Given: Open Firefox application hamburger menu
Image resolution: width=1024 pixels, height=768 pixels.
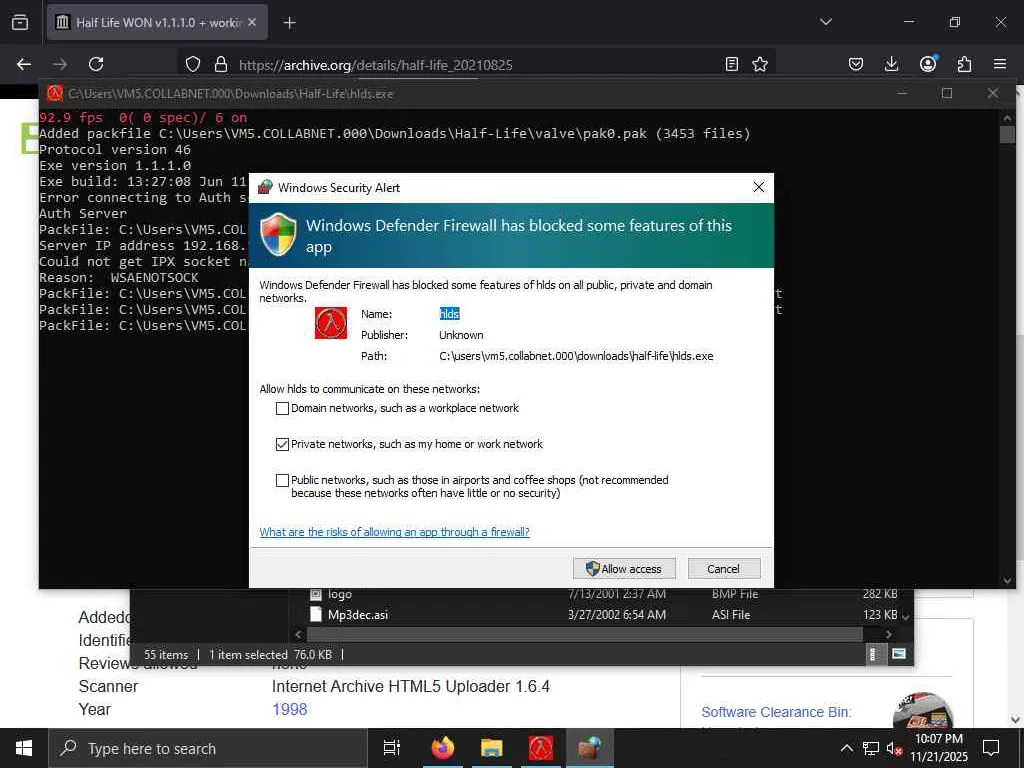Looking at the screenshot, I should coord(1000,64).
